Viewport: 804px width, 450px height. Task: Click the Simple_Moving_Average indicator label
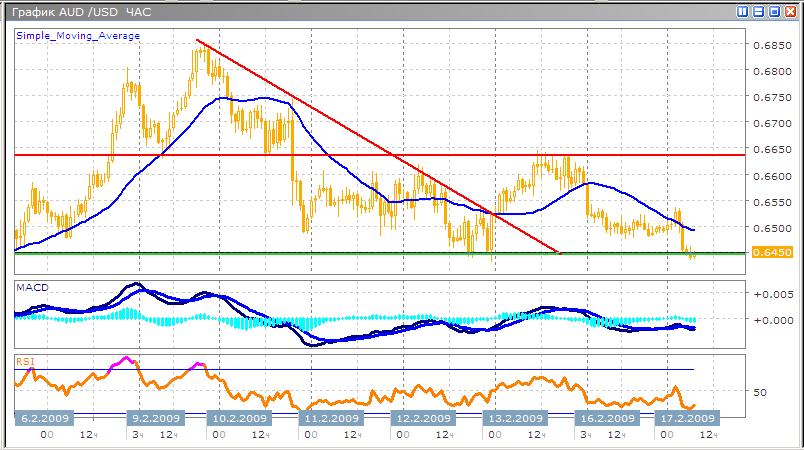click(78, 36)
